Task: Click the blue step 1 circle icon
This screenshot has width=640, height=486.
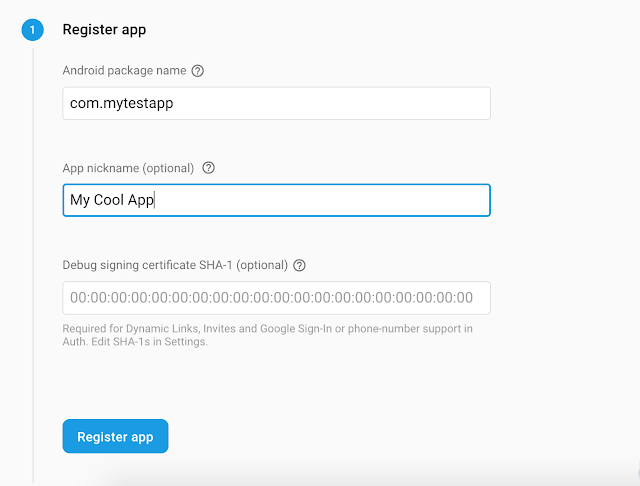Action: point(32,30)
